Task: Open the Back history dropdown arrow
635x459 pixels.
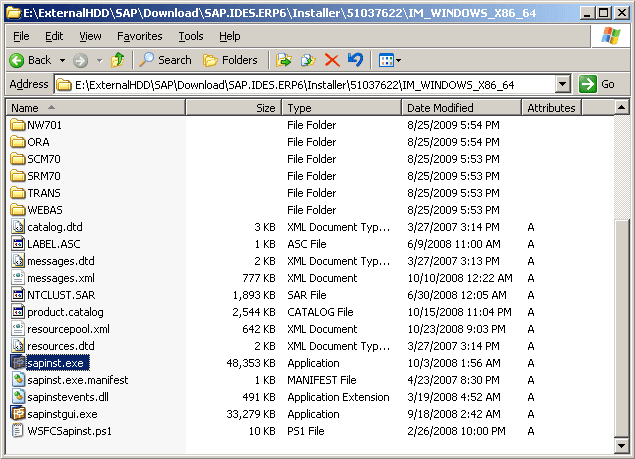Action: [x=62, y=61]
